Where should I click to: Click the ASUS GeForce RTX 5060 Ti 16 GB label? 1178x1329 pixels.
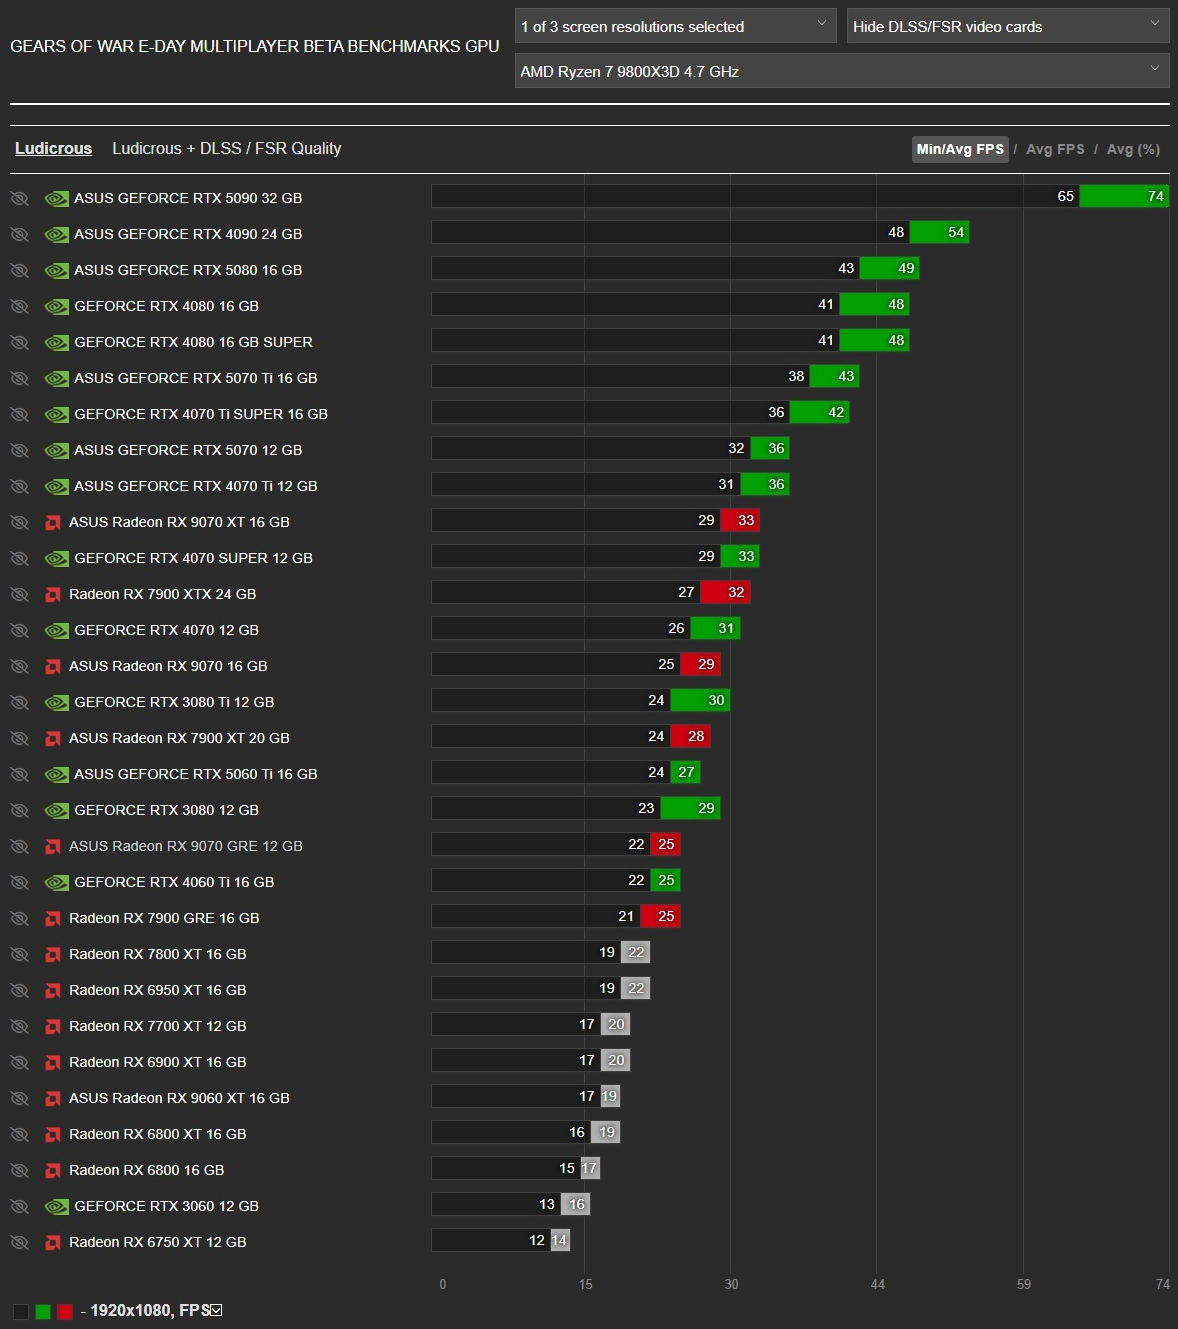click(x=196, y=774)
